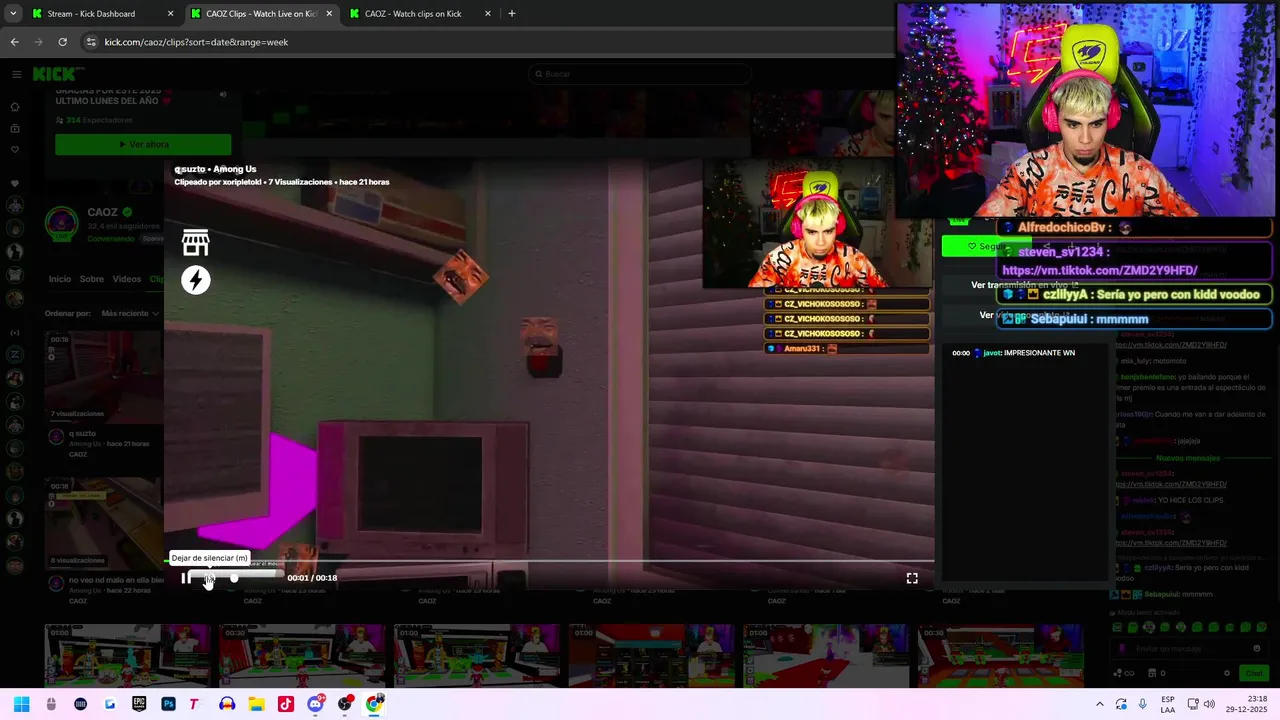Open the tiktok link in chat message
This screenshot has width=1280, height=720.
[1100, 270]
